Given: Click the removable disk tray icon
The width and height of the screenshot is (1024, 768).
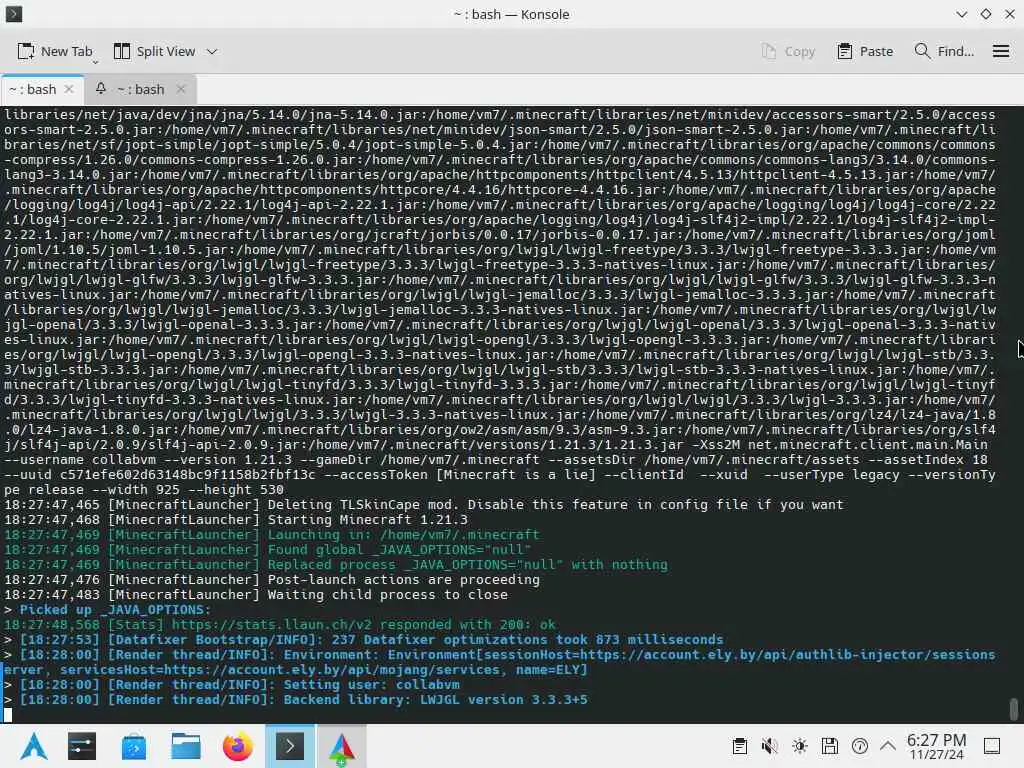Looking at the screenshot, I should coord(830,746).
